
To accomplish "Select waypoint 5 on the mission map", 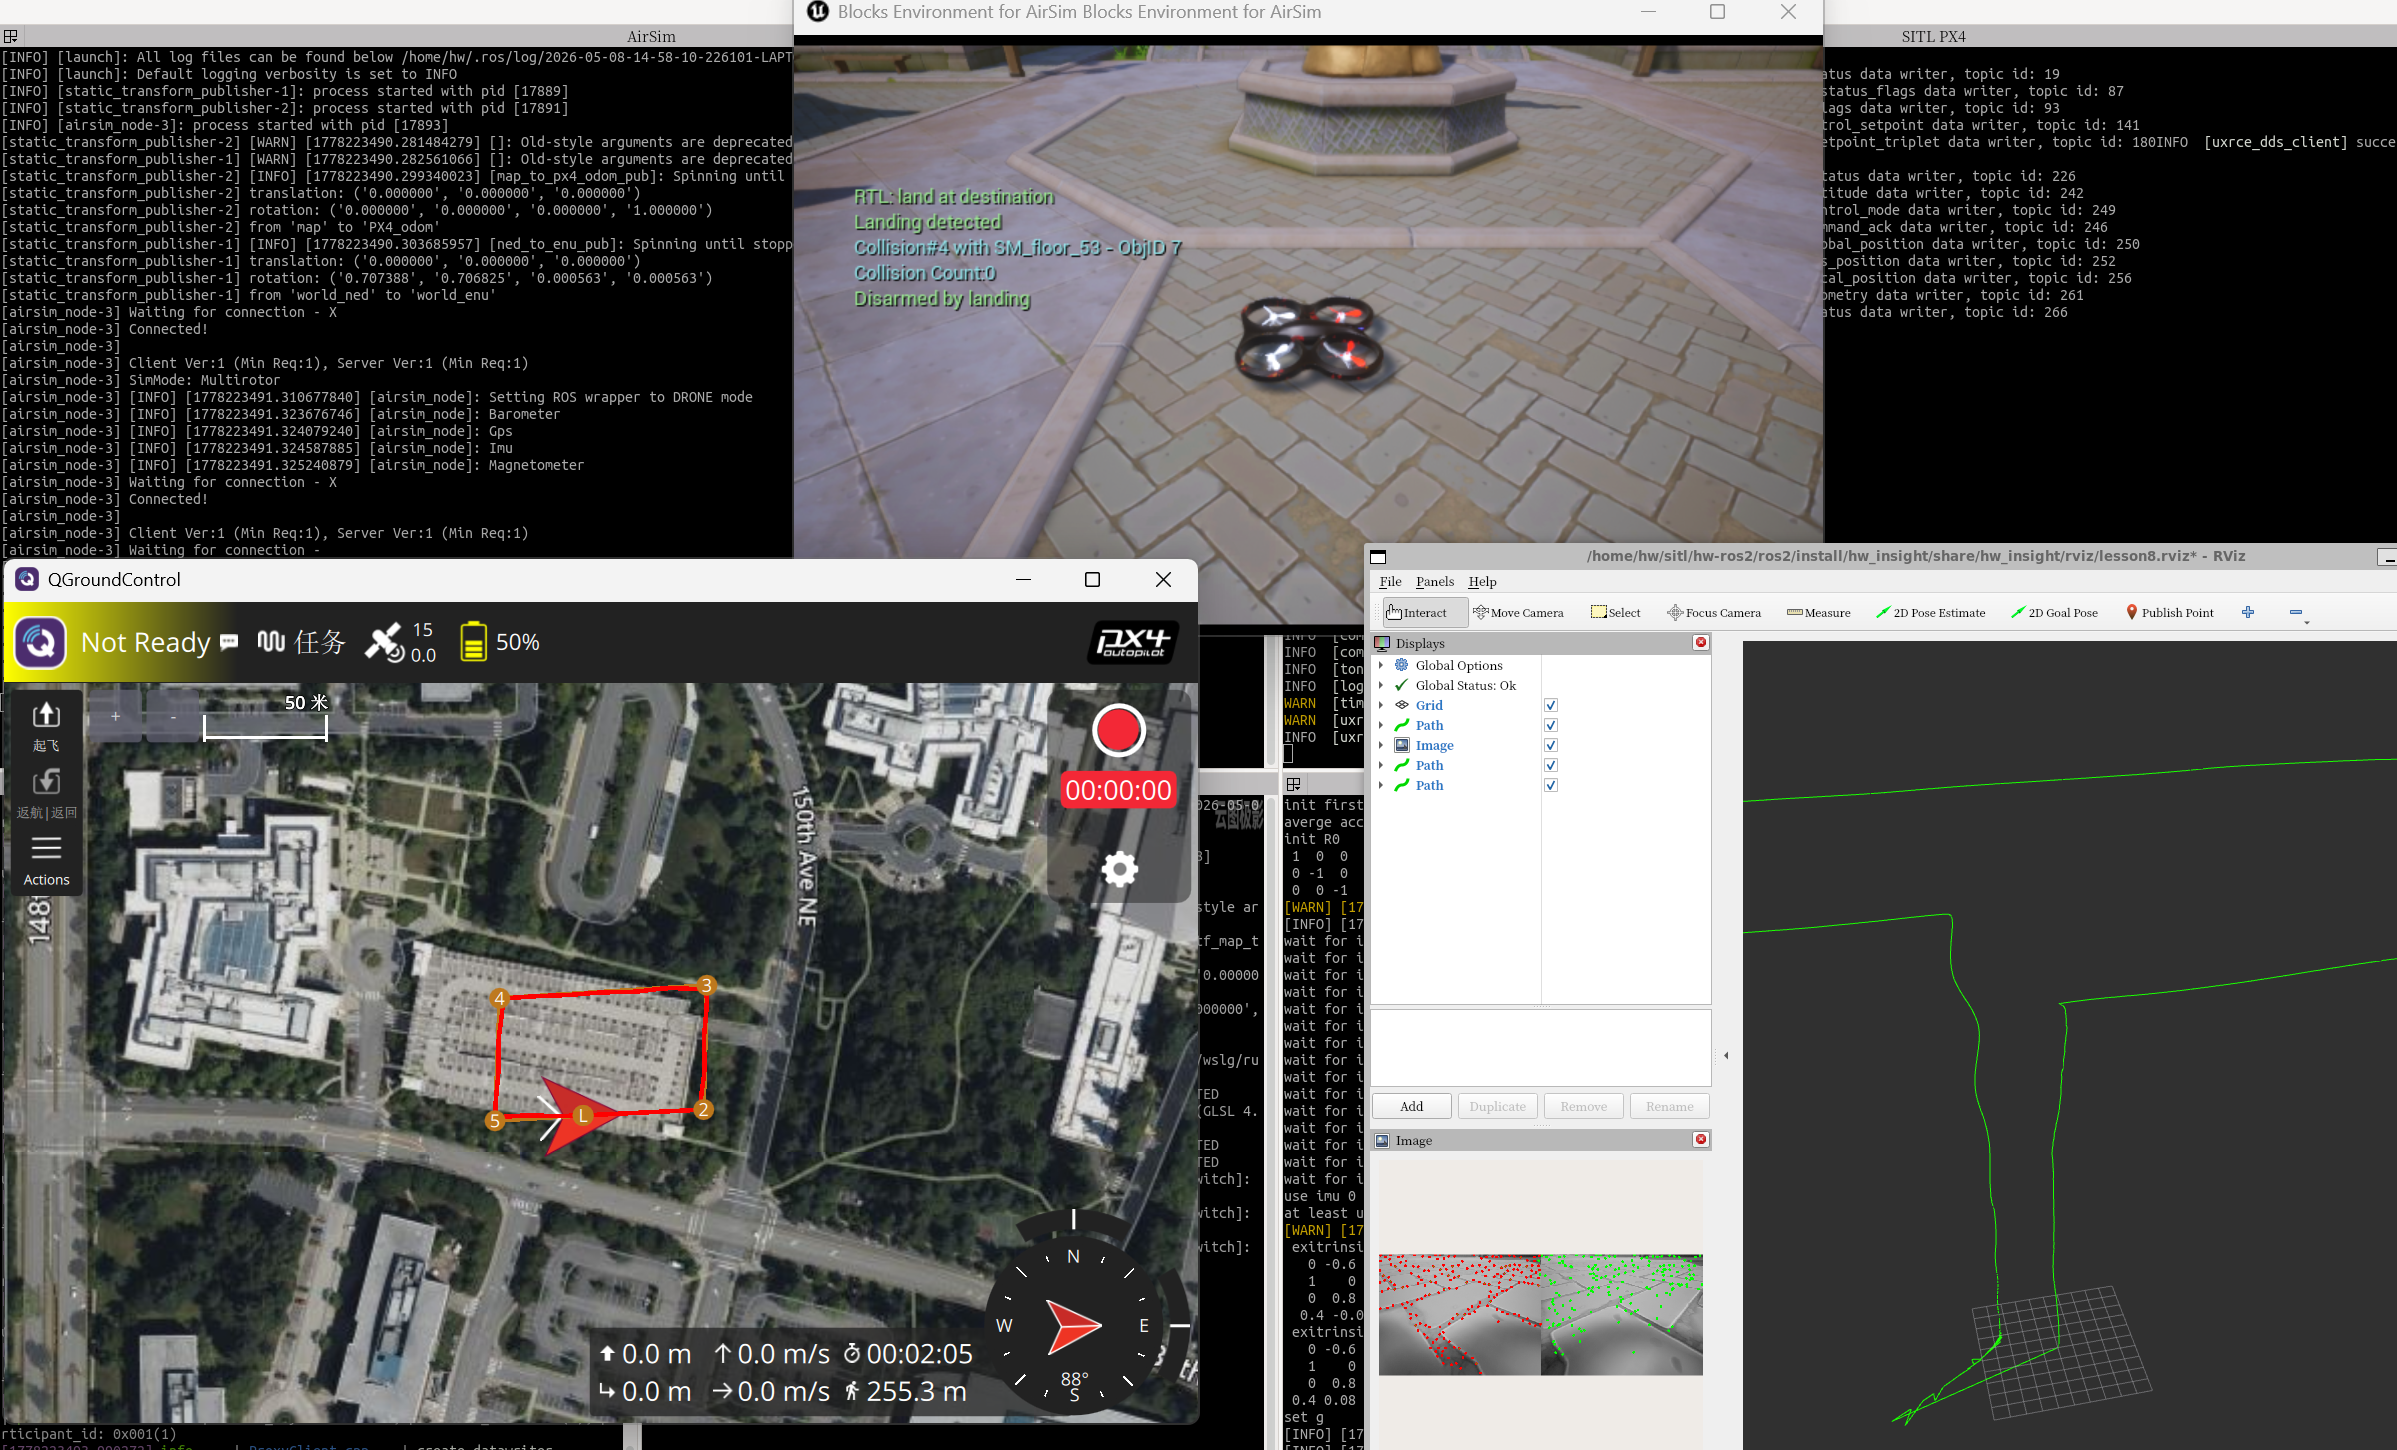I will pyautogui.click(x=494, y=1121).
